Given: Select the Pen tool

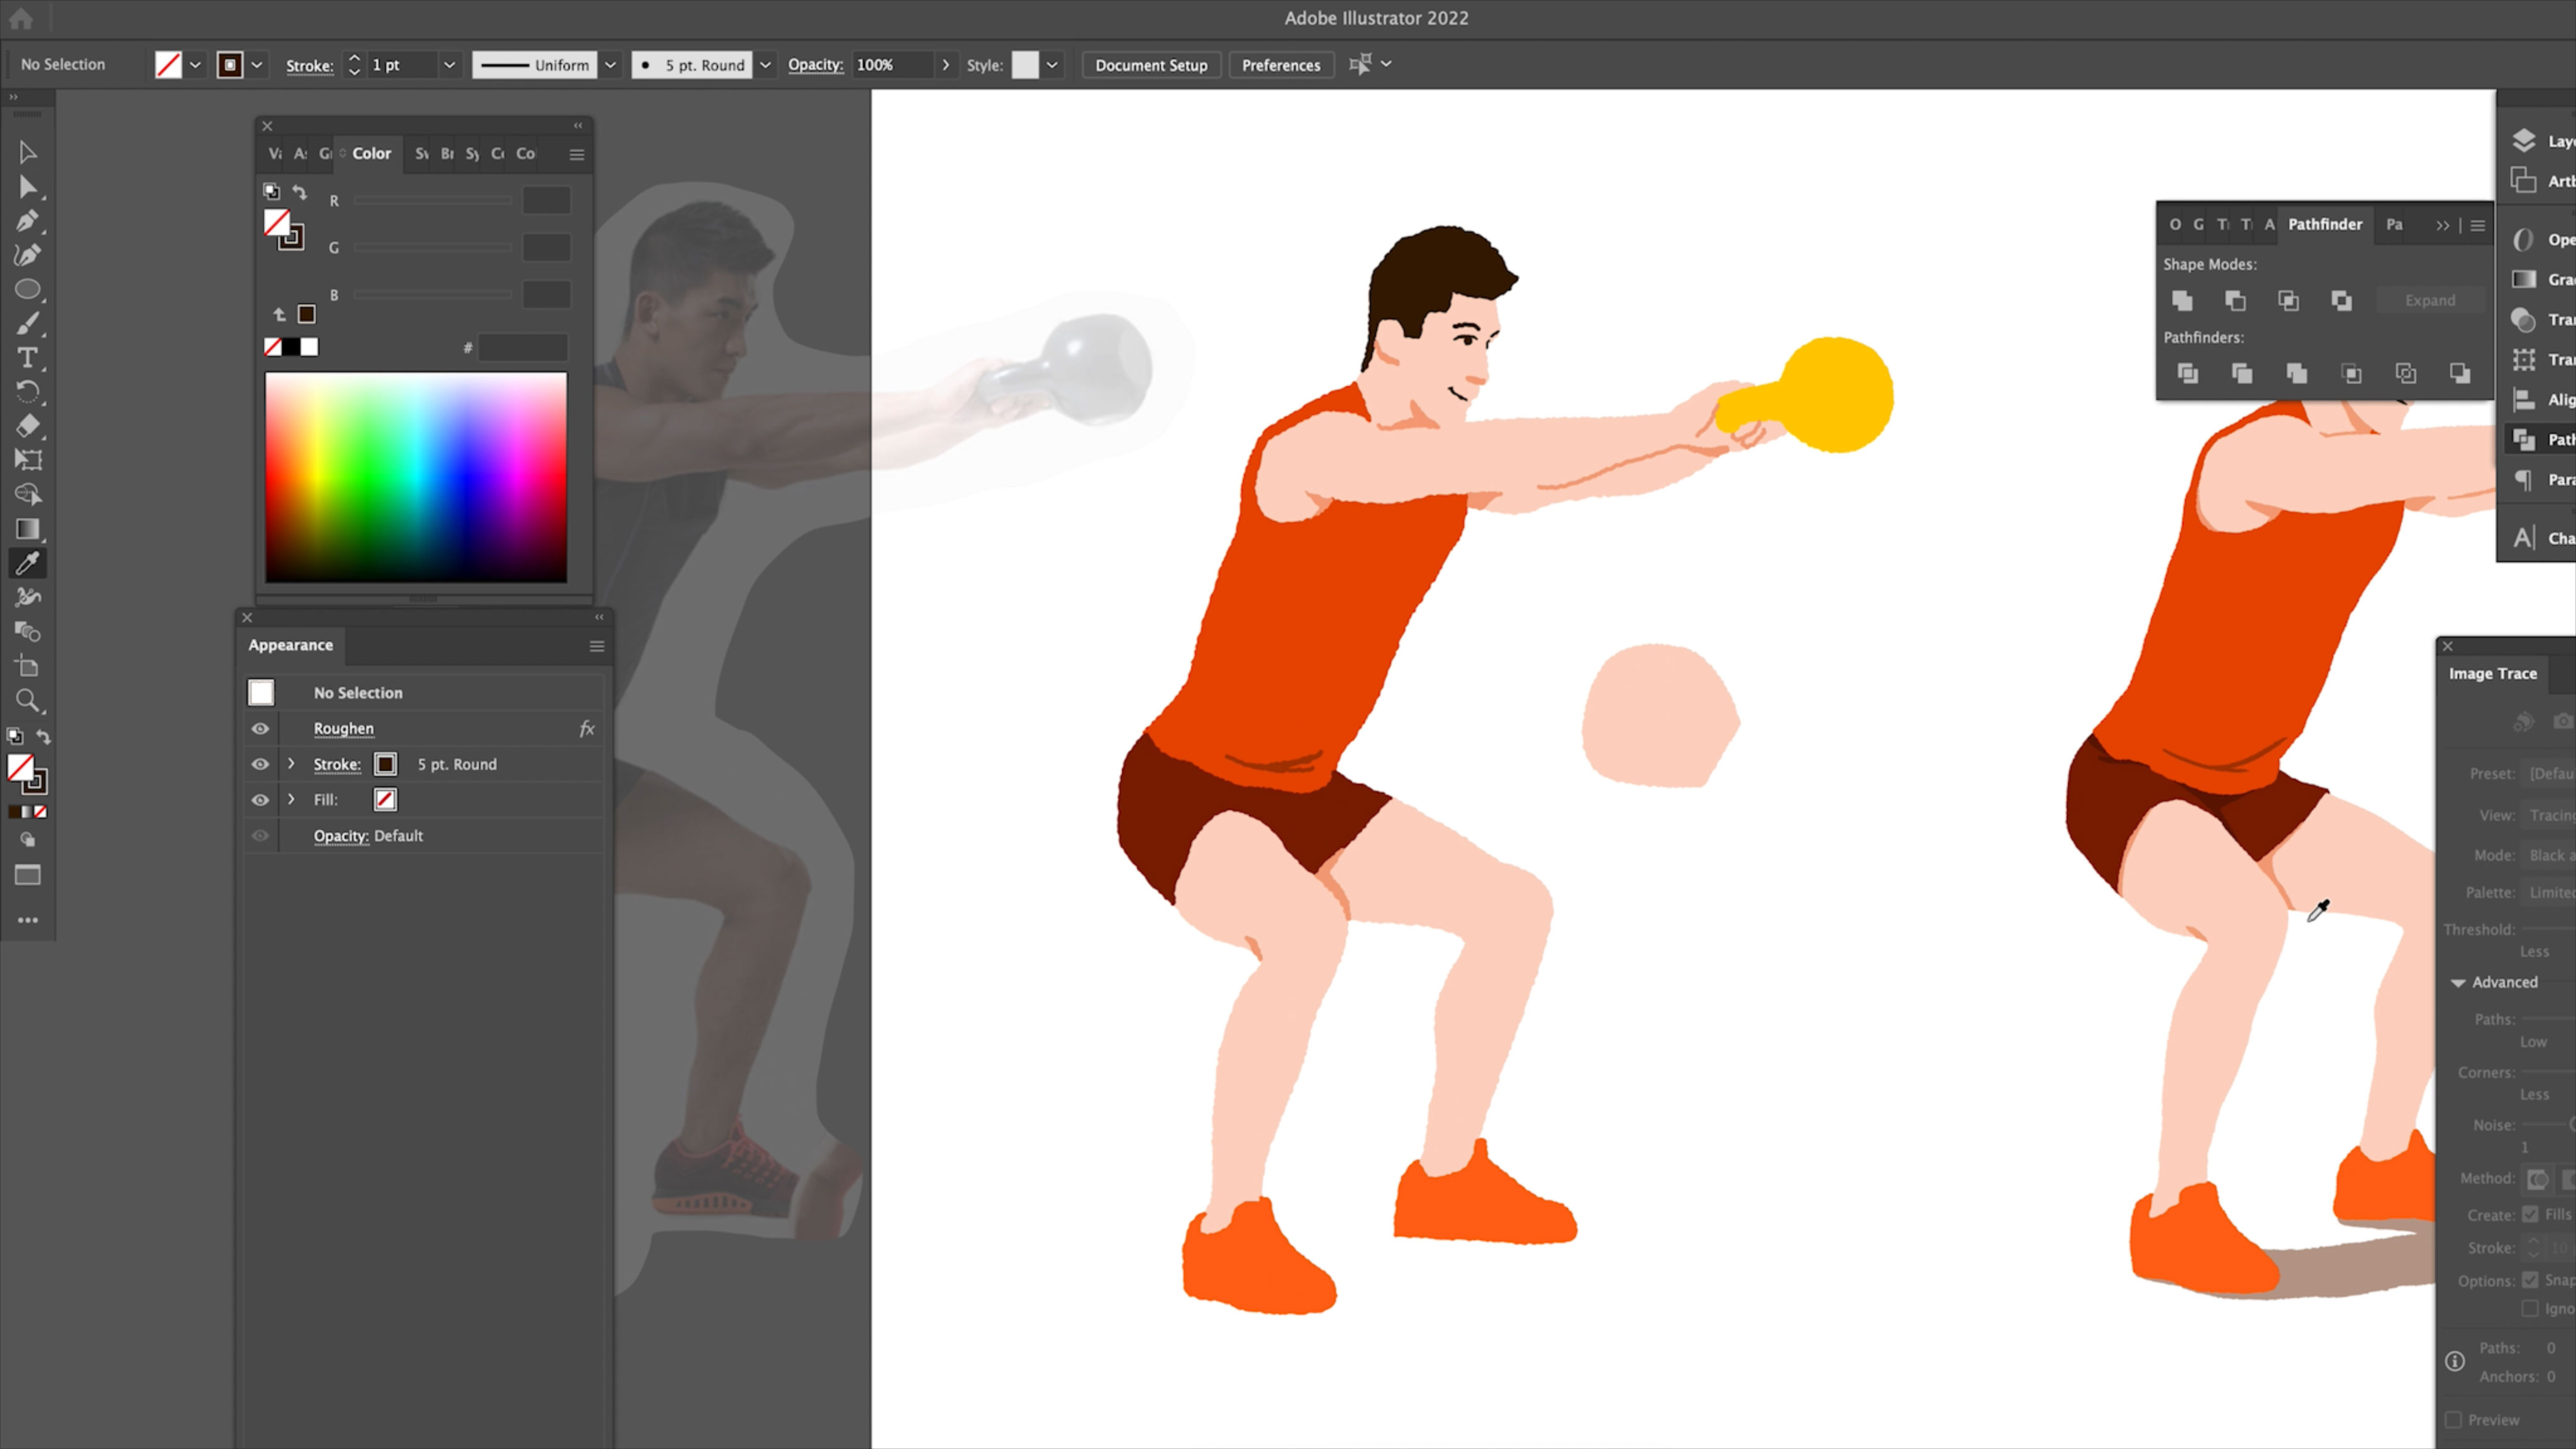Looking at the screenshot, I should tap(27, 221).
